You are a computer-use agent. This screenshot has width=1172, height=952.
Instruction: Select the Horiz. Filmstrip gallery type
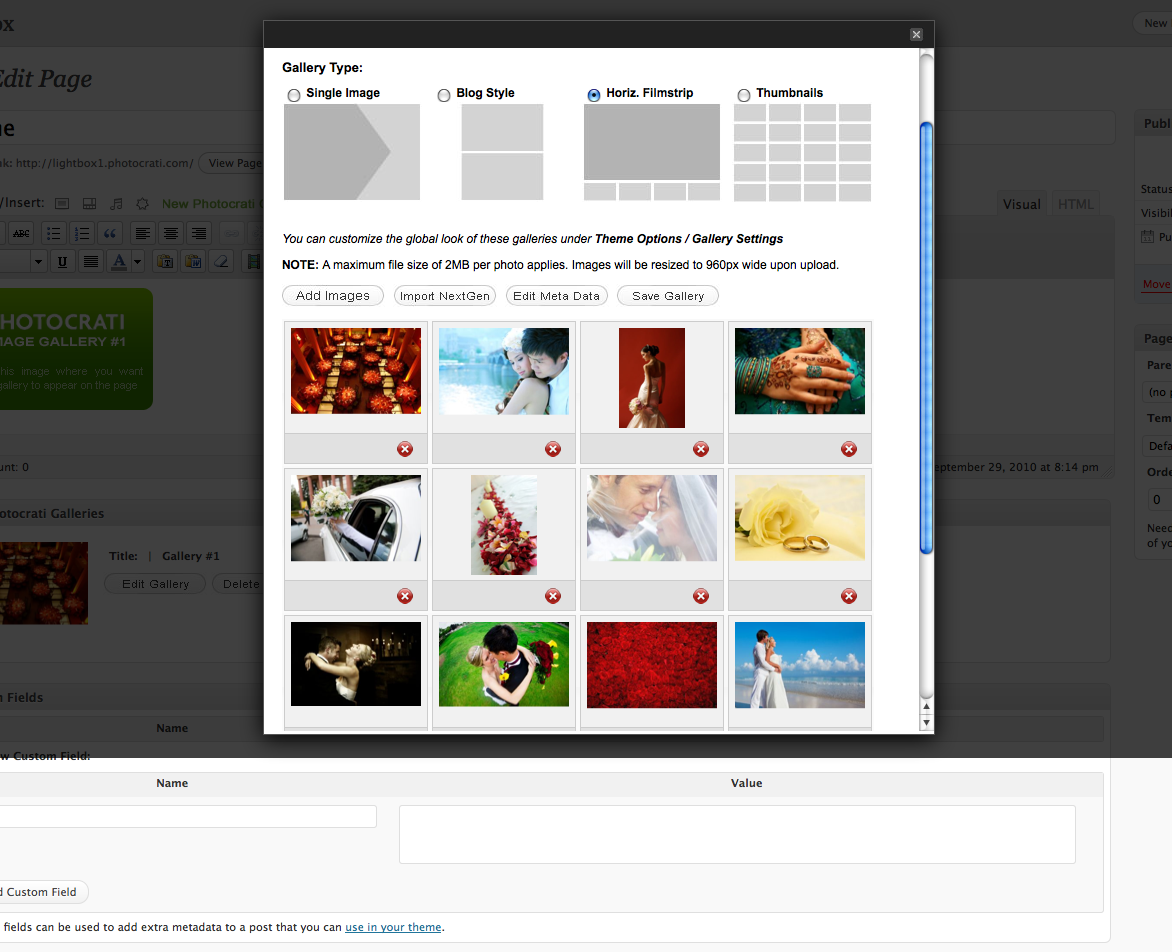(x=593, y=95)
